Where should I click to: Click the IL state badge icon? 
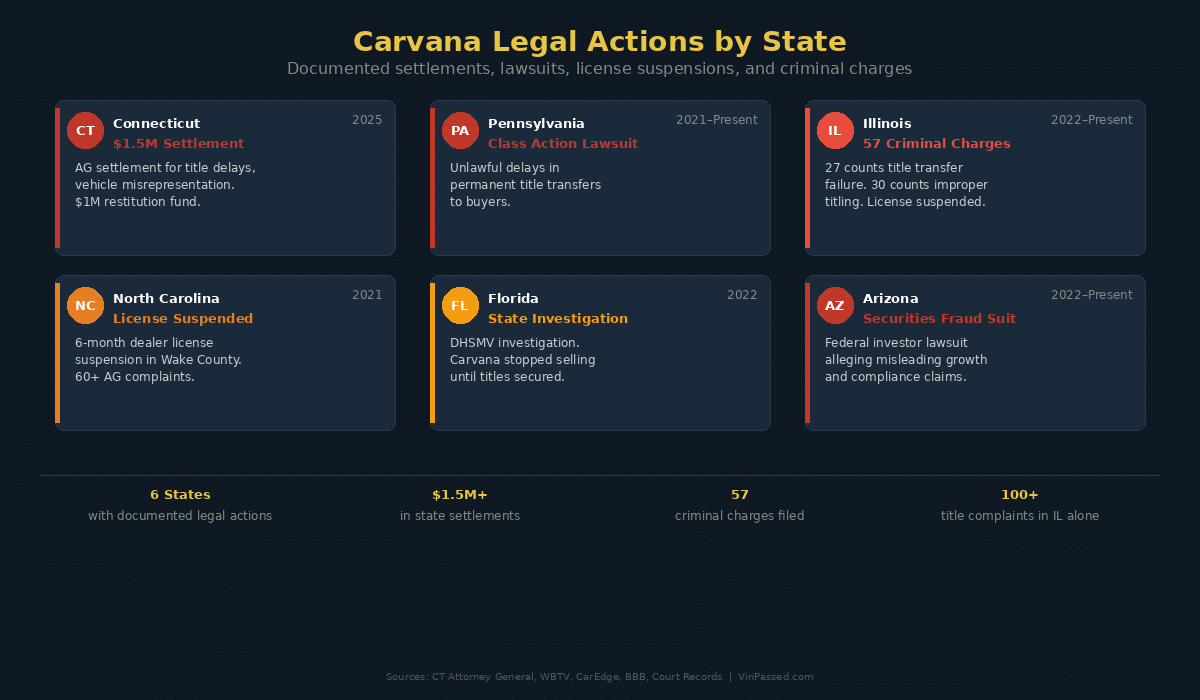pos(835,130)
